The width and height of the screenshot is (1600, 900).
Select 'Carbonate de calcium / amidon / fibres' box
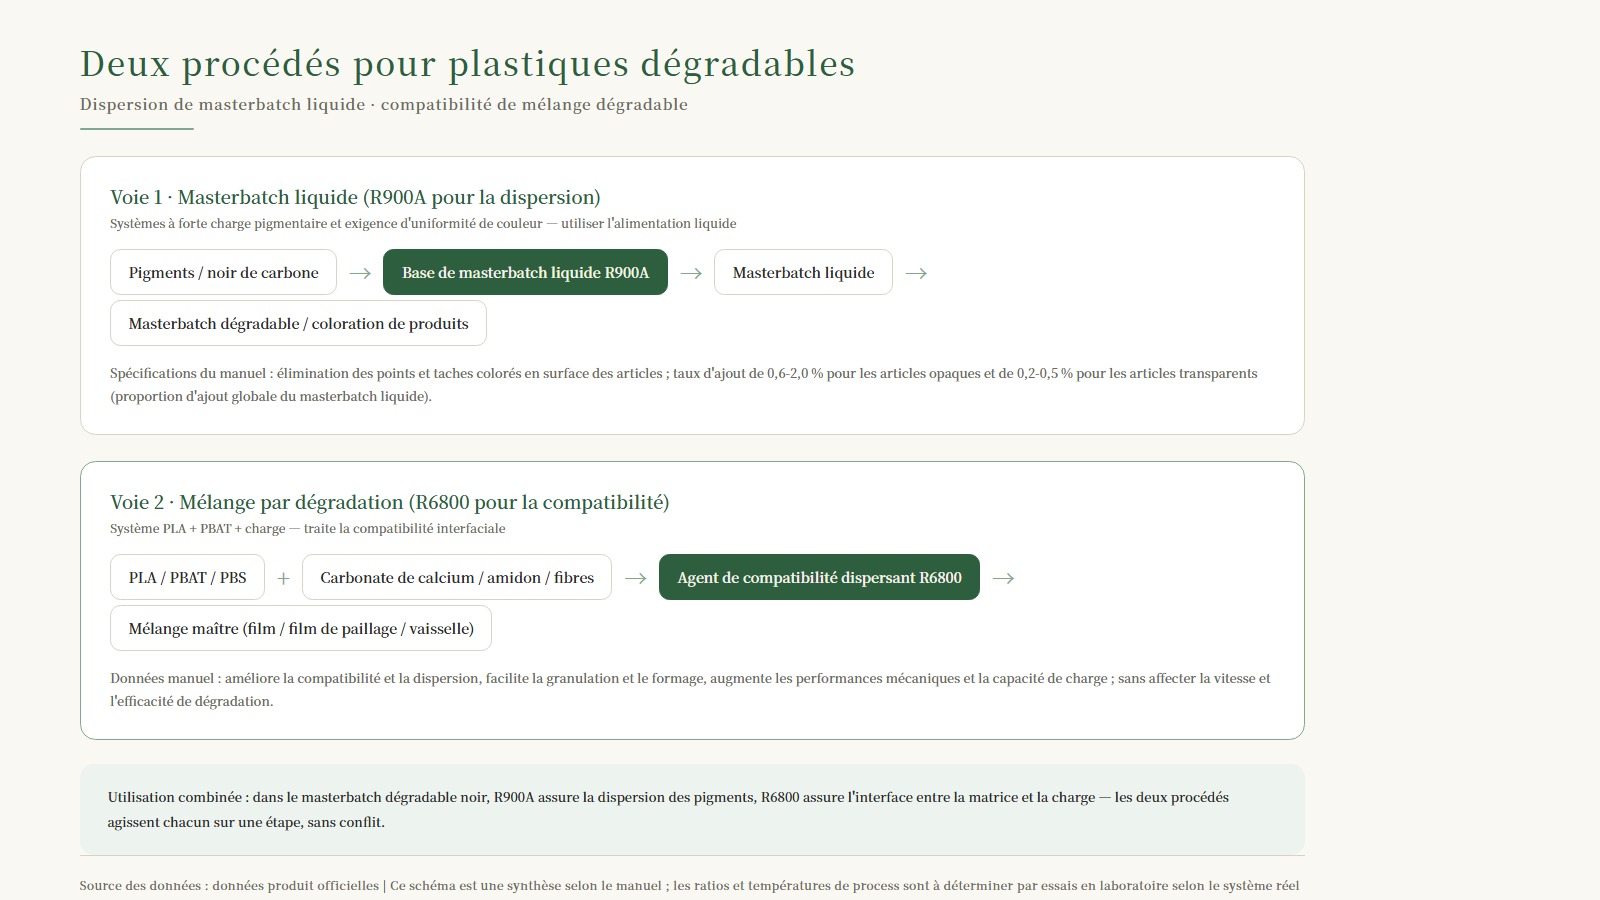457,577
